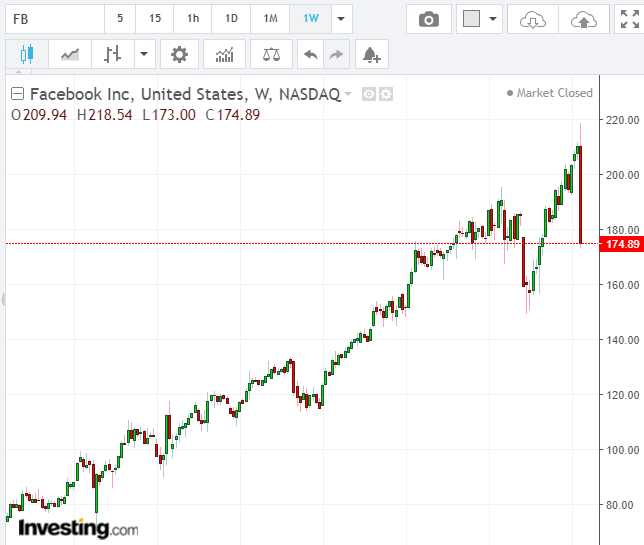
Task: Switch to the area chart style
Action: pos(70,55)
